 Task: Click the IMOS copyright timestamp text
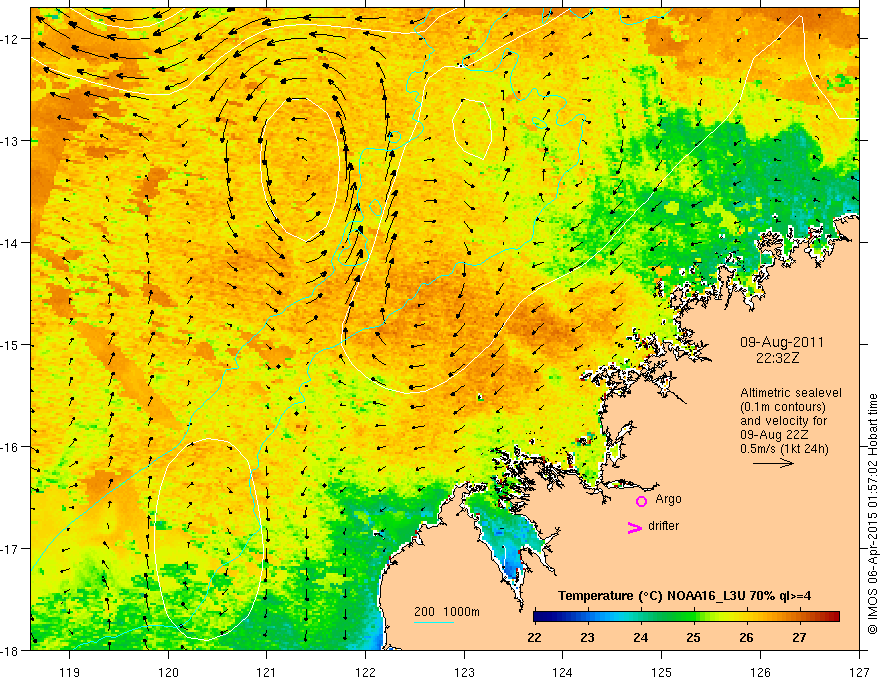872,513
